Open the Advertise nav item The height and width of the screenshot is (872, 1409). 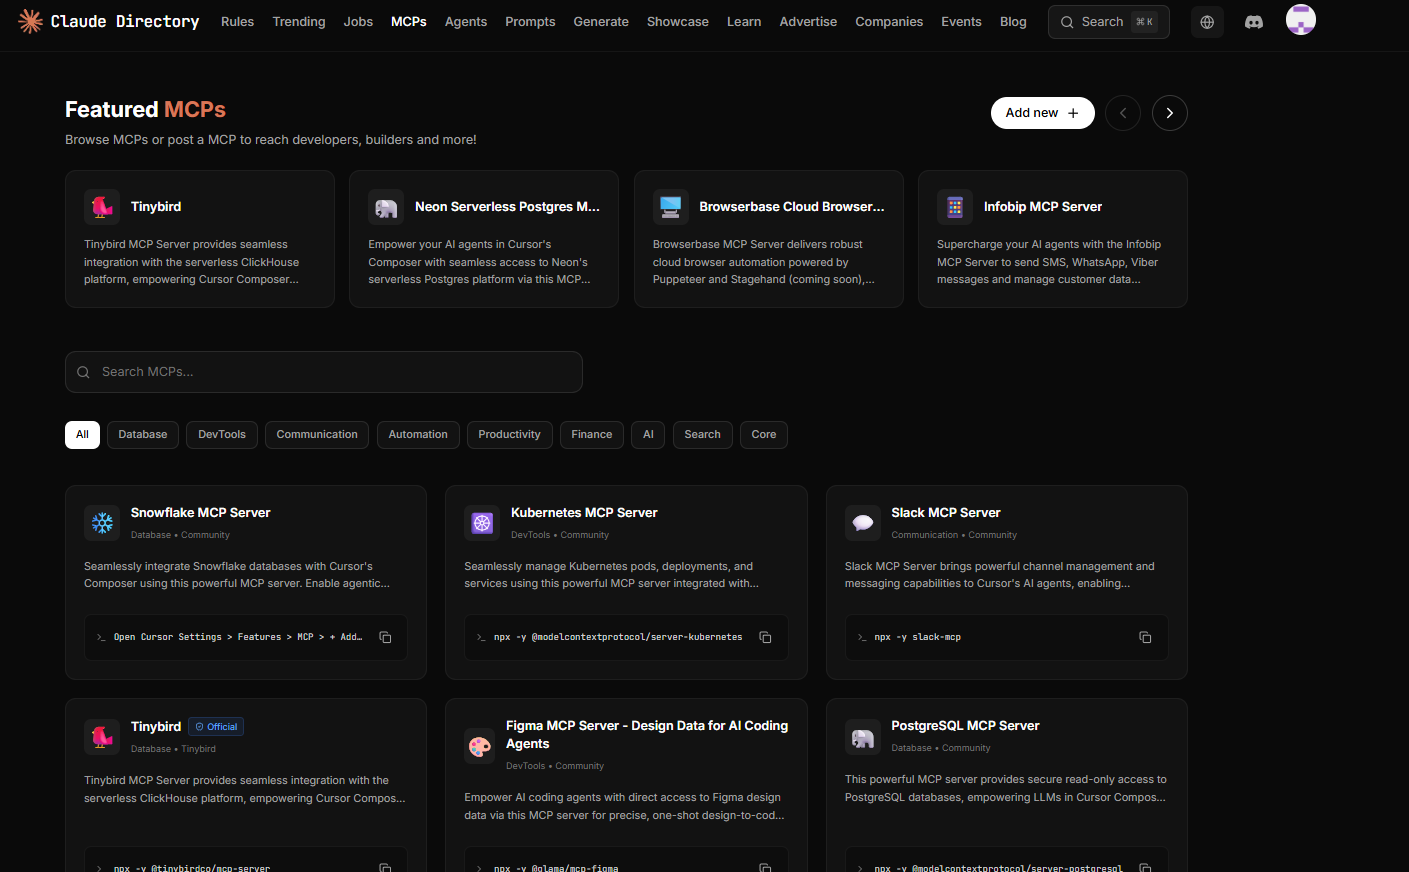(808, 22)
